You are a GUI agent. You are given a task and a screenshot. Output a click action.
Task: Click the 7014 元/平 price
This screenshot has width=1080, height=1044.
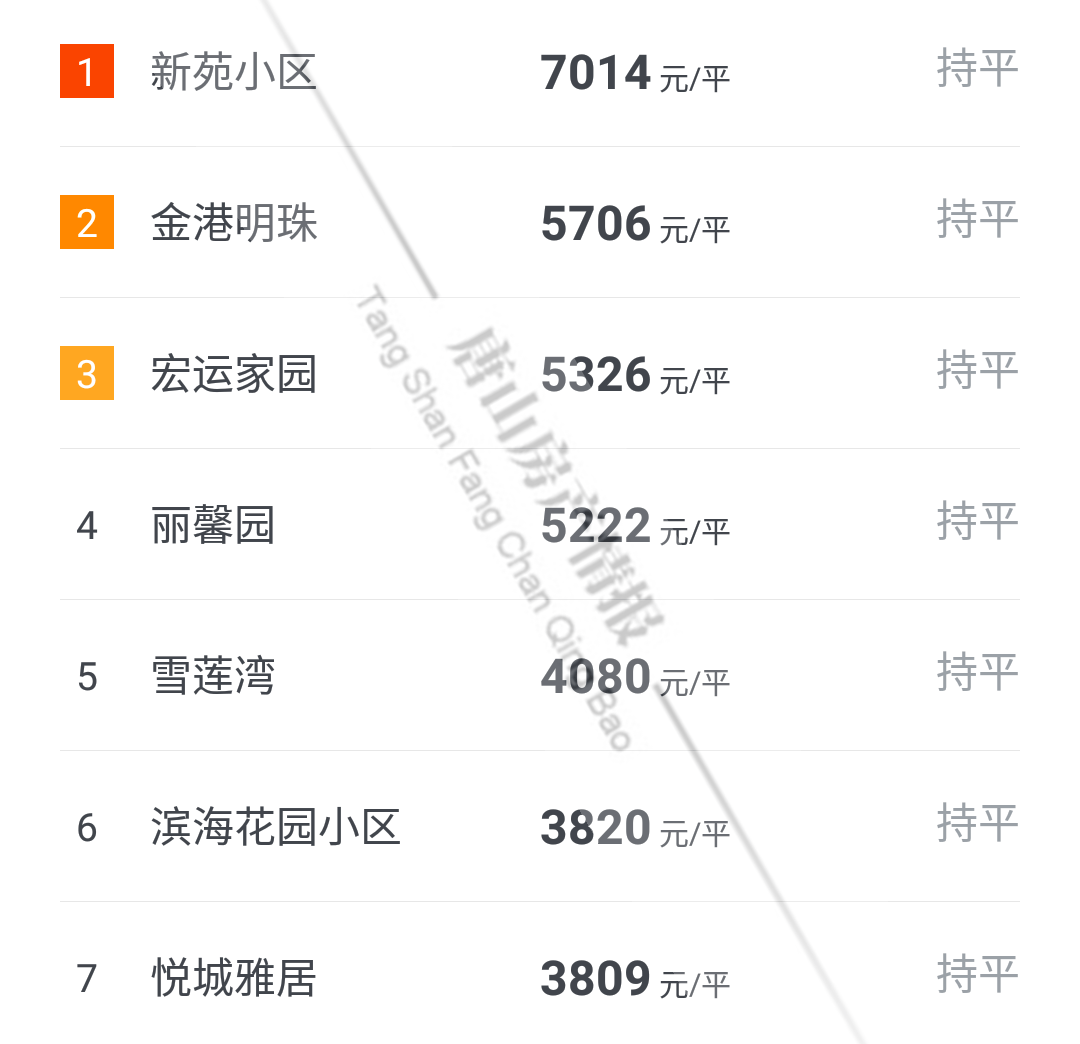click(634, 73)
